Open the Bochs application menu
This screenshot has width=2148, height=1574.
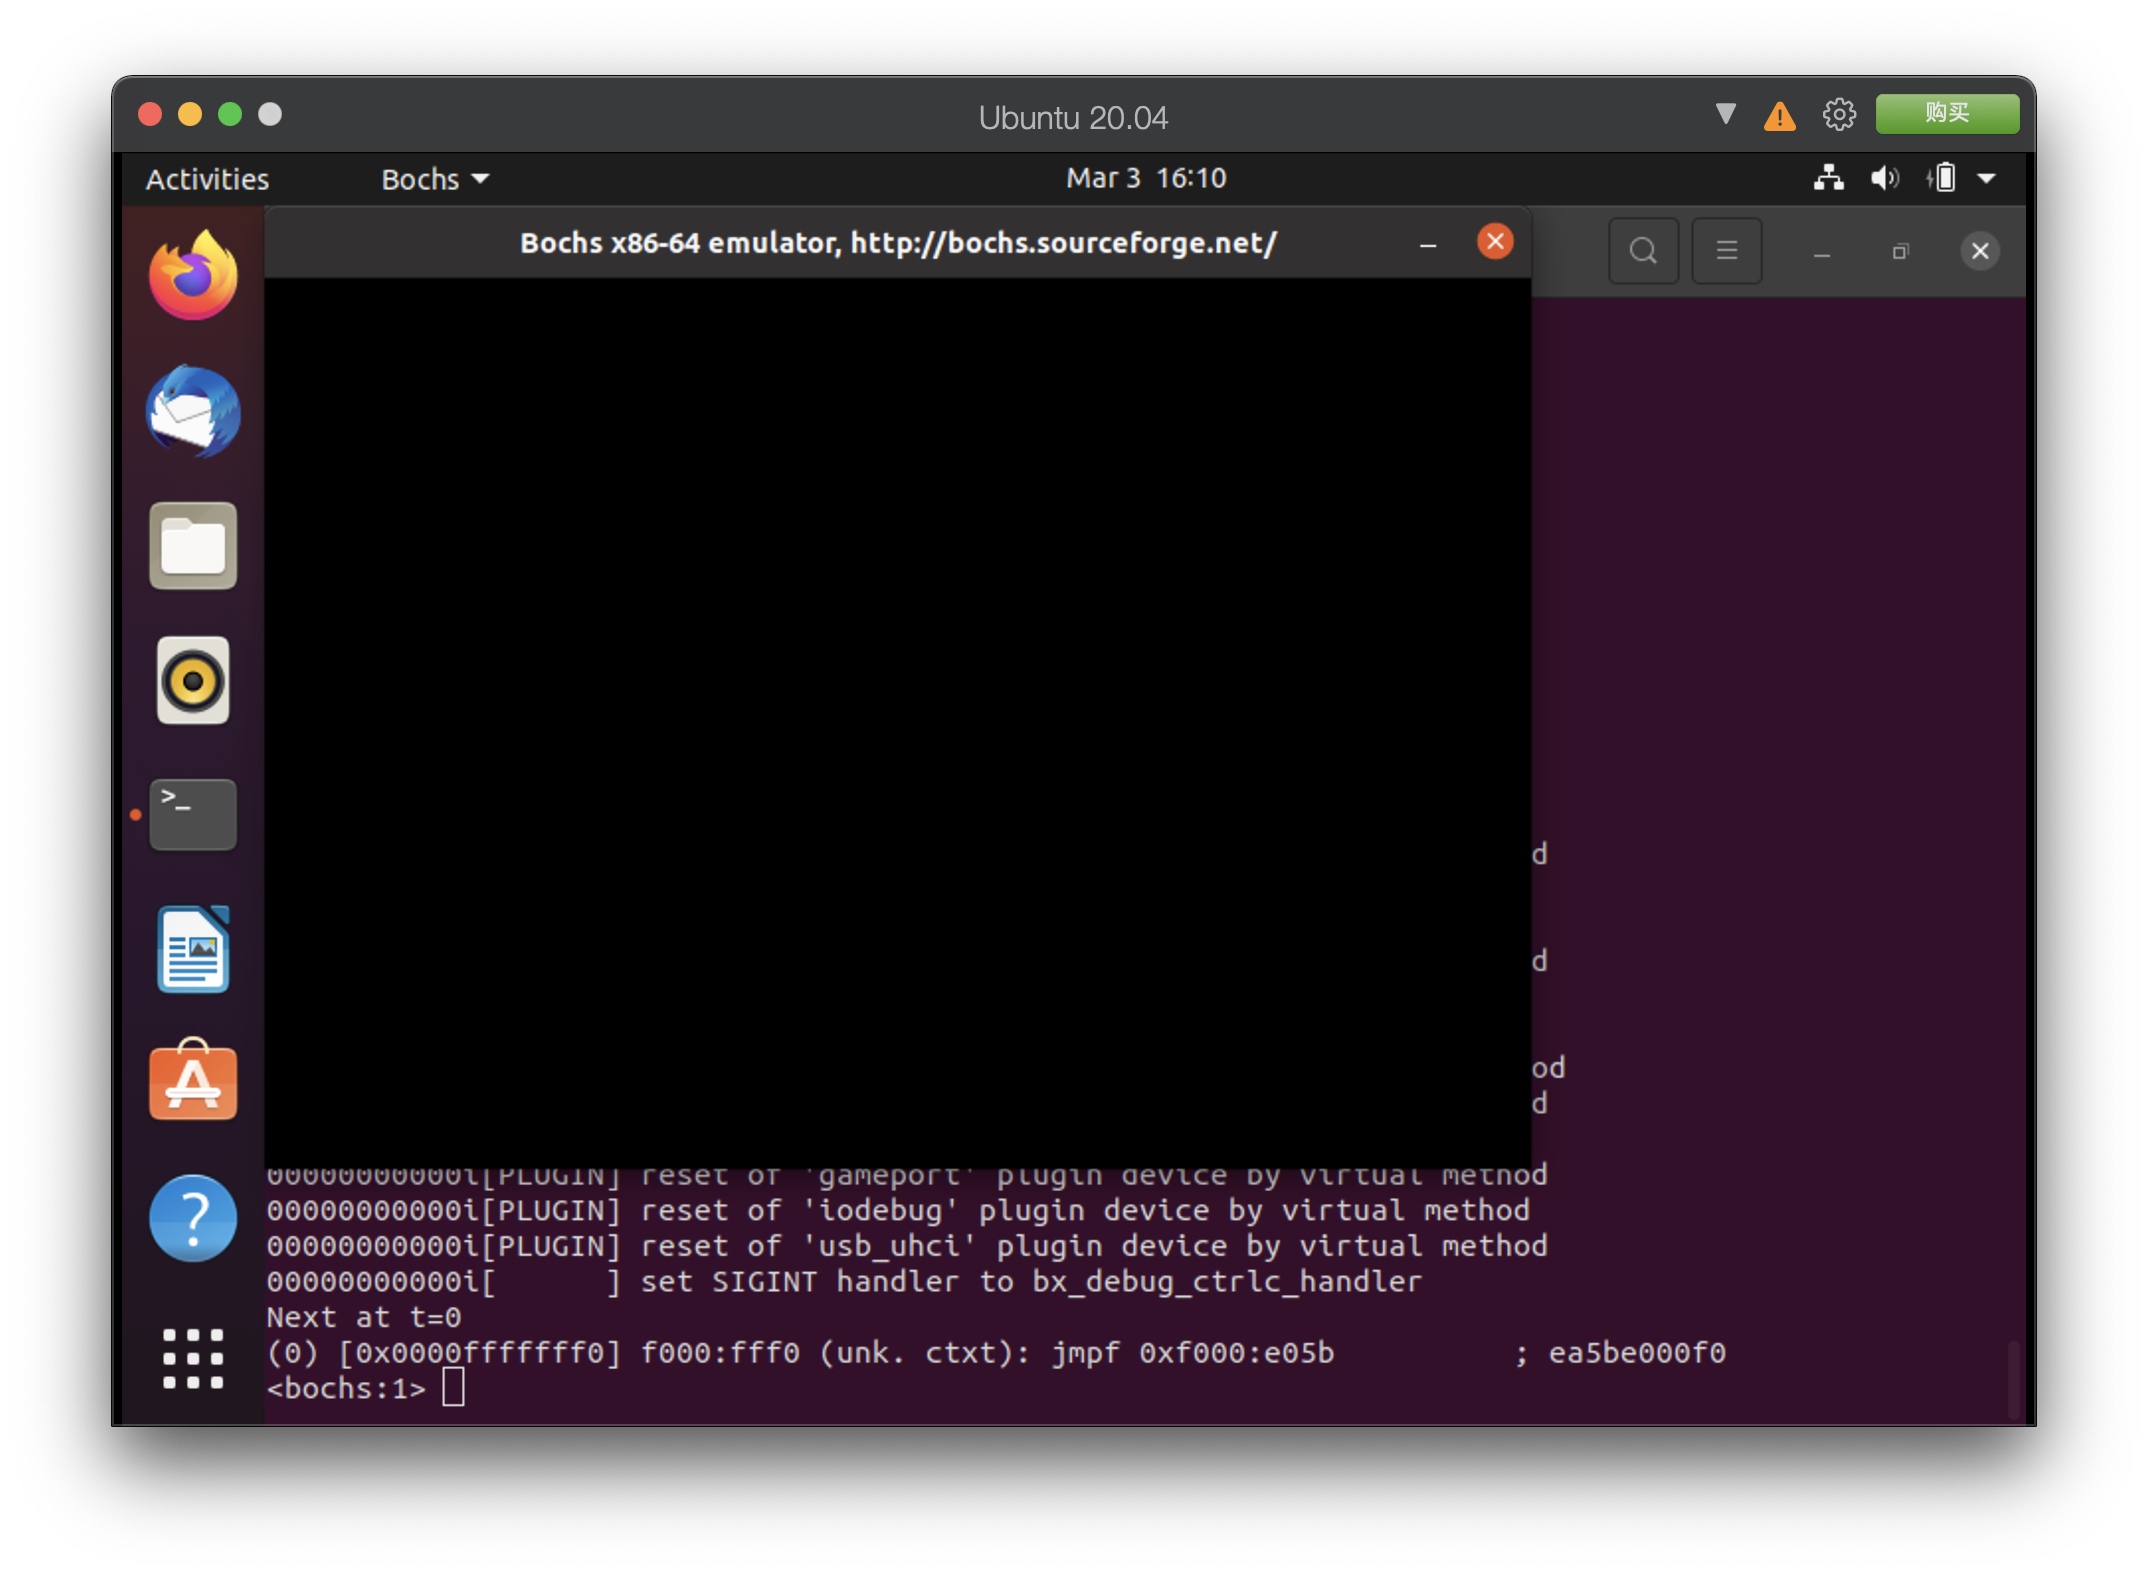point(435,179)
